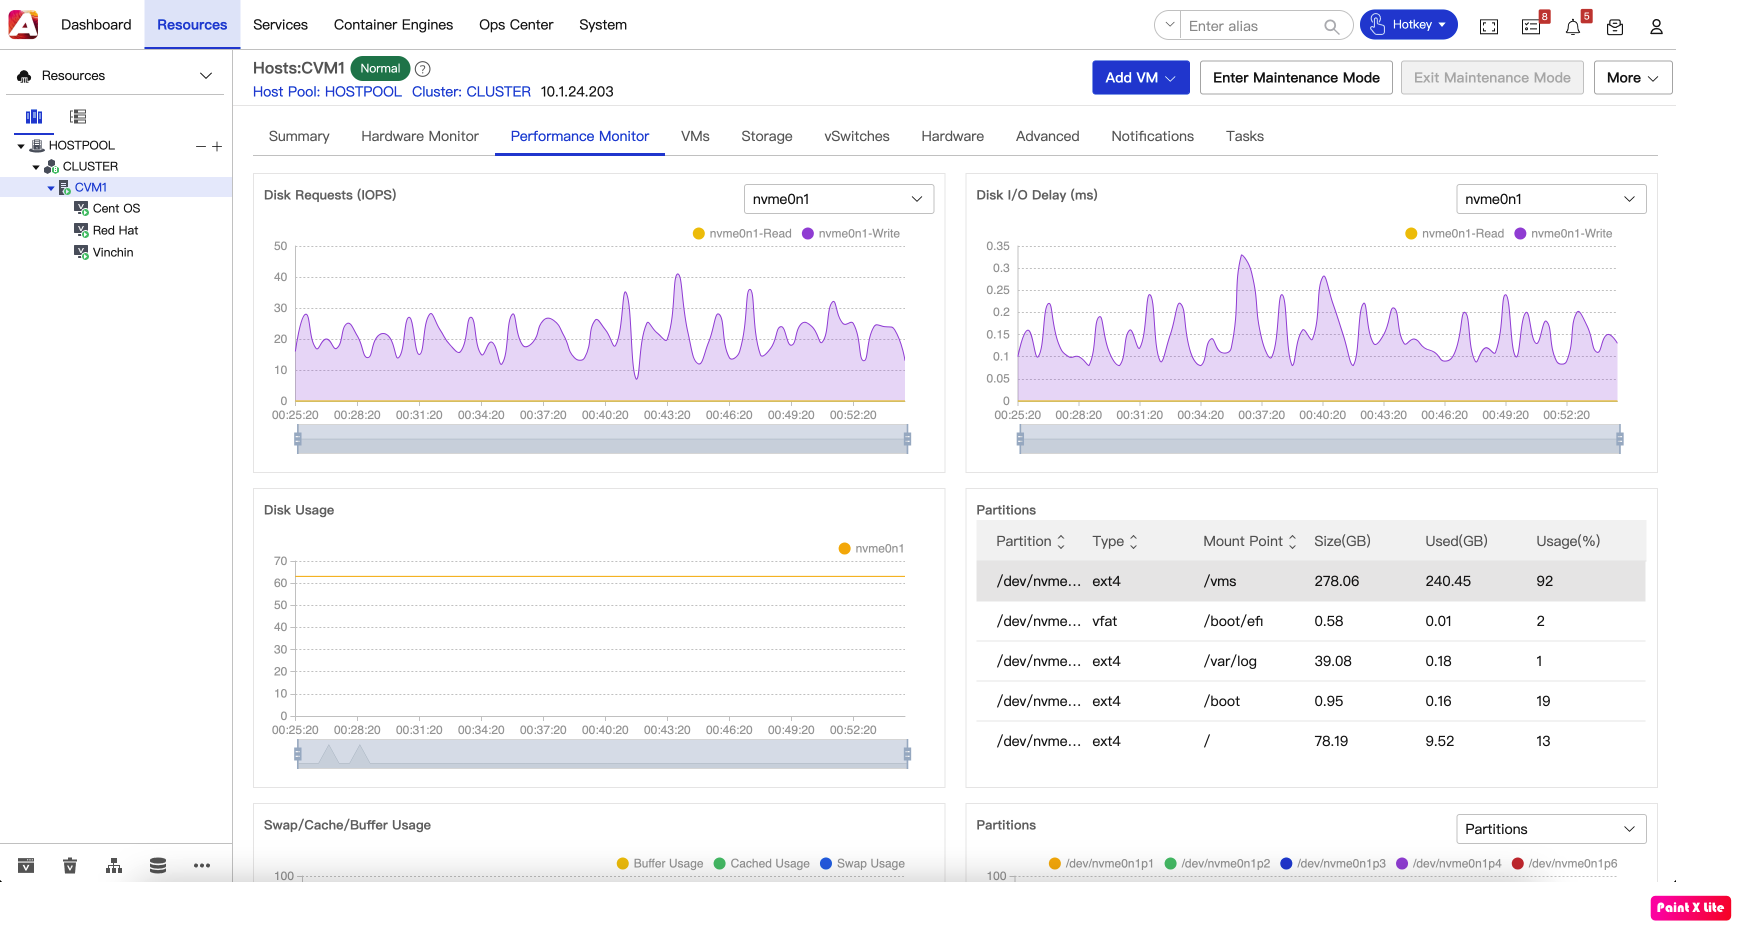Viewport: 1741px width, 929px height.
Task: Switch to the Hardware Monitor tab
Action: click(x=420, y=136)
